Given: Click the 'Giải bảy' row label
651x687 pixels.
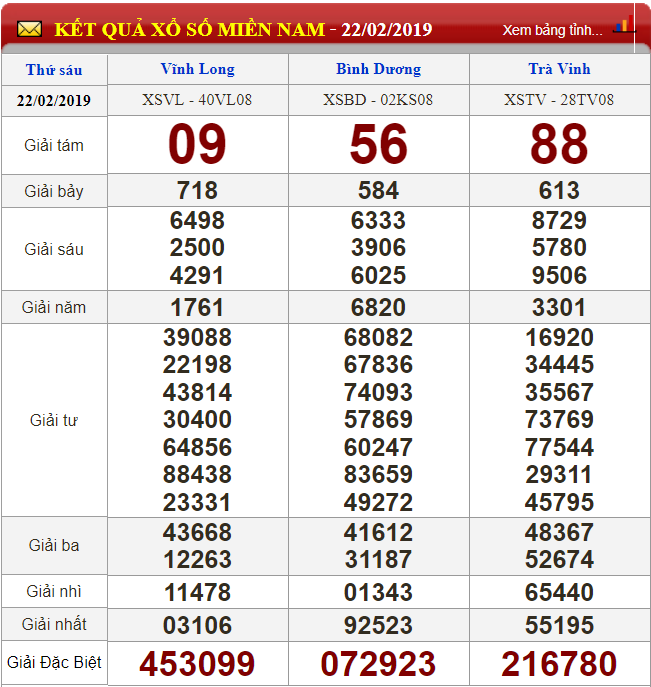Looking at the screenshot, I should pos(54,191).
